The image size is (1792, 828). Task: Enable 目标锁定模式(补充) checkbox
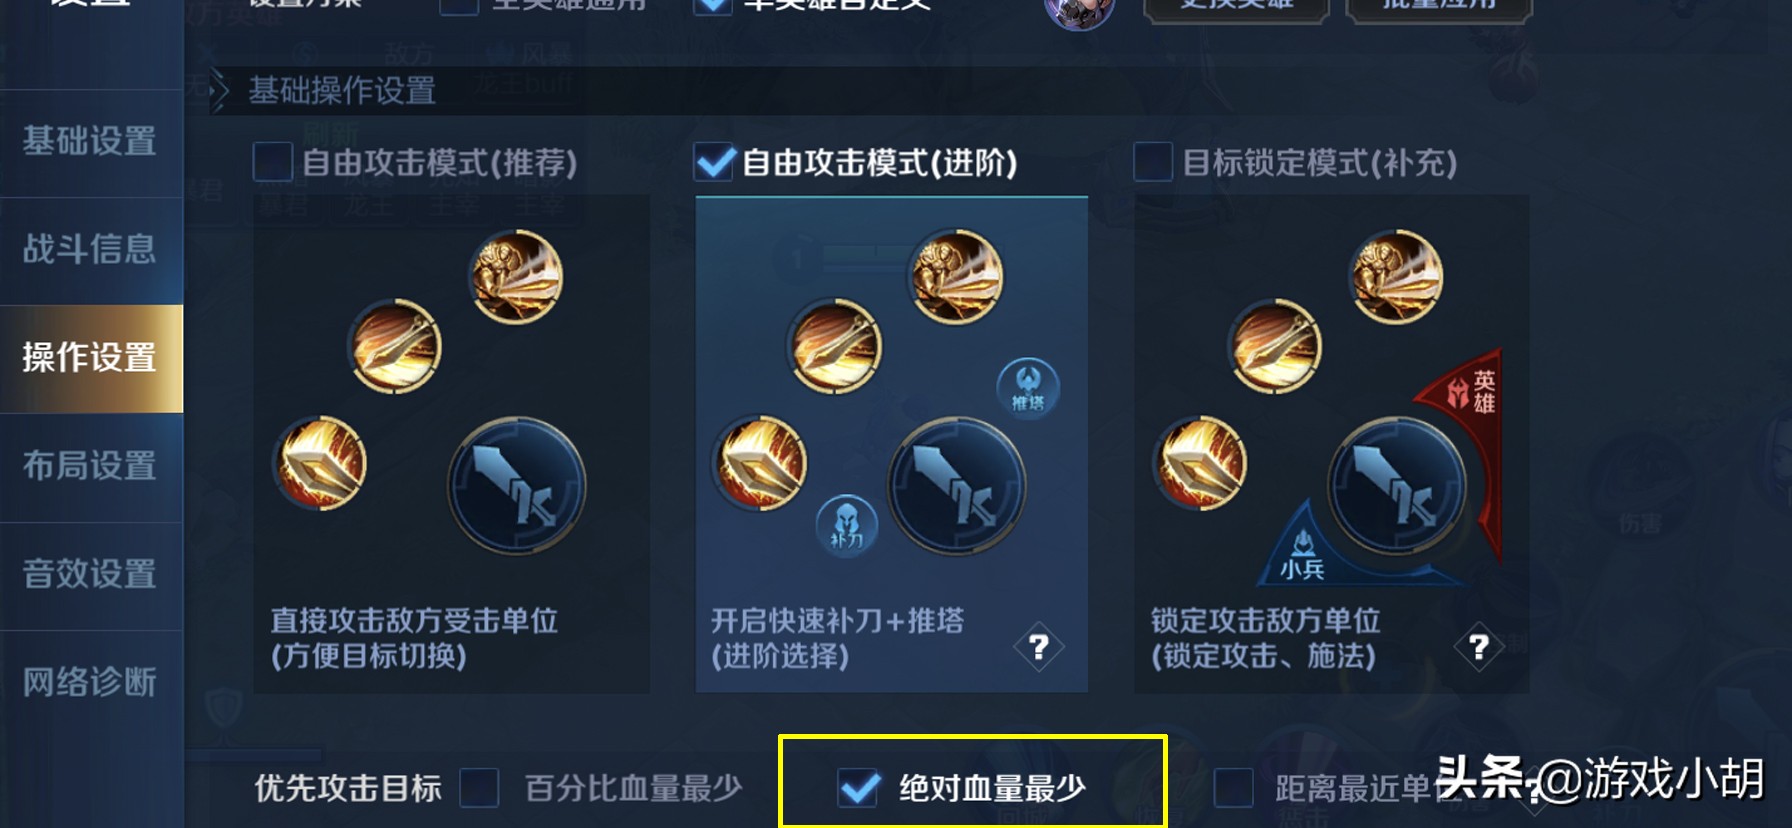1152,161
